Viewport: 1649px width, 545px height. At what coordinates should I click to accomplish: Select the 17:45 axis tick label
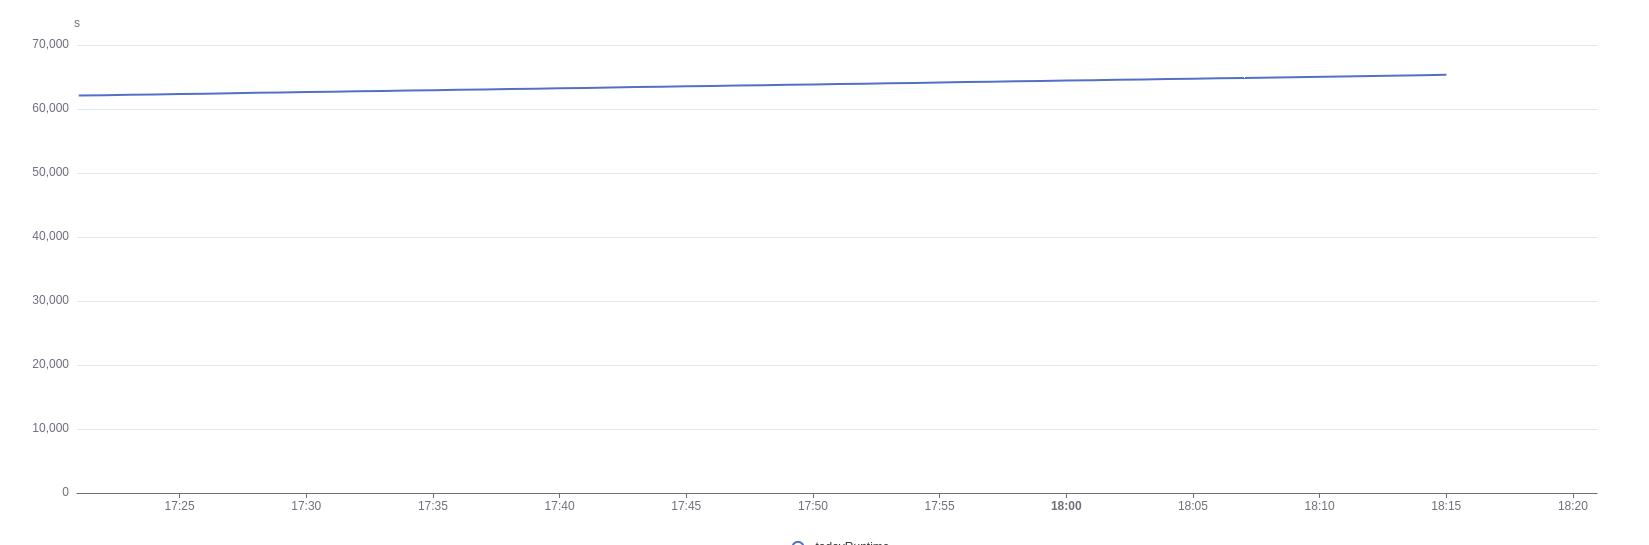[686, 506]
